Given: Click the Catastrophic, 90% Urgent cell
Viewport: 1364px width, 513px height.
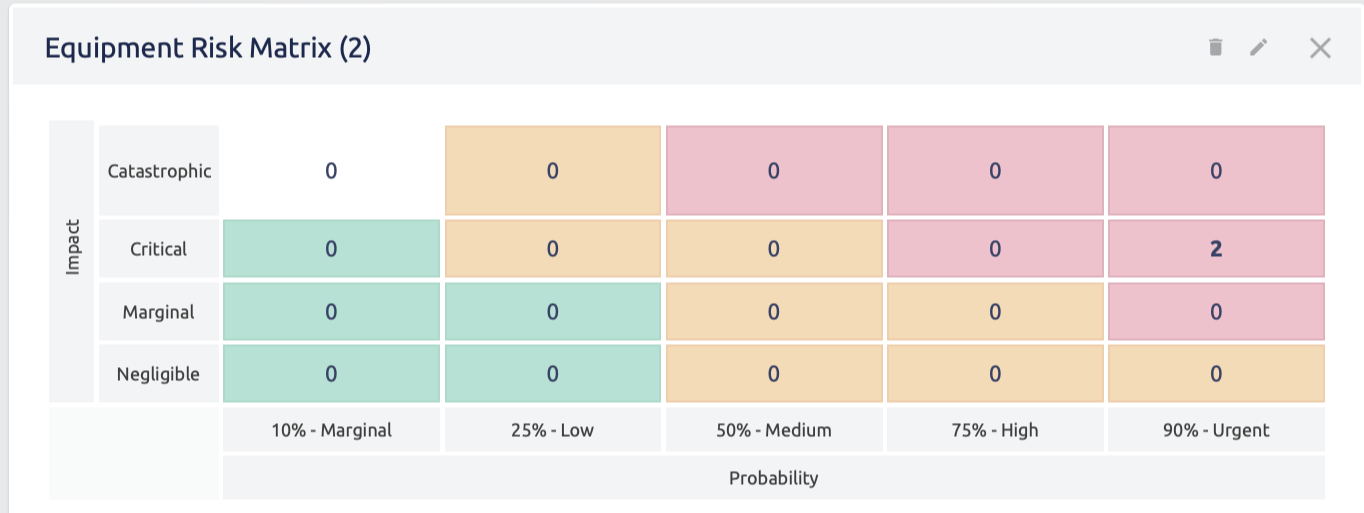Looking at the screenshot, I should pyautogui.click(x=1216, y=171).
